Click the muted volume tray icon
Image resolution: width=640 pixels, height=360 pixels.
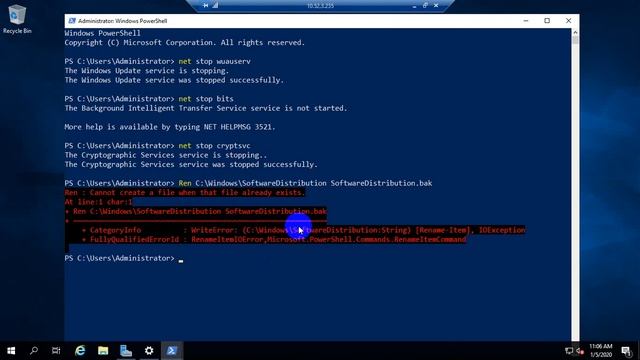(579, 351)
